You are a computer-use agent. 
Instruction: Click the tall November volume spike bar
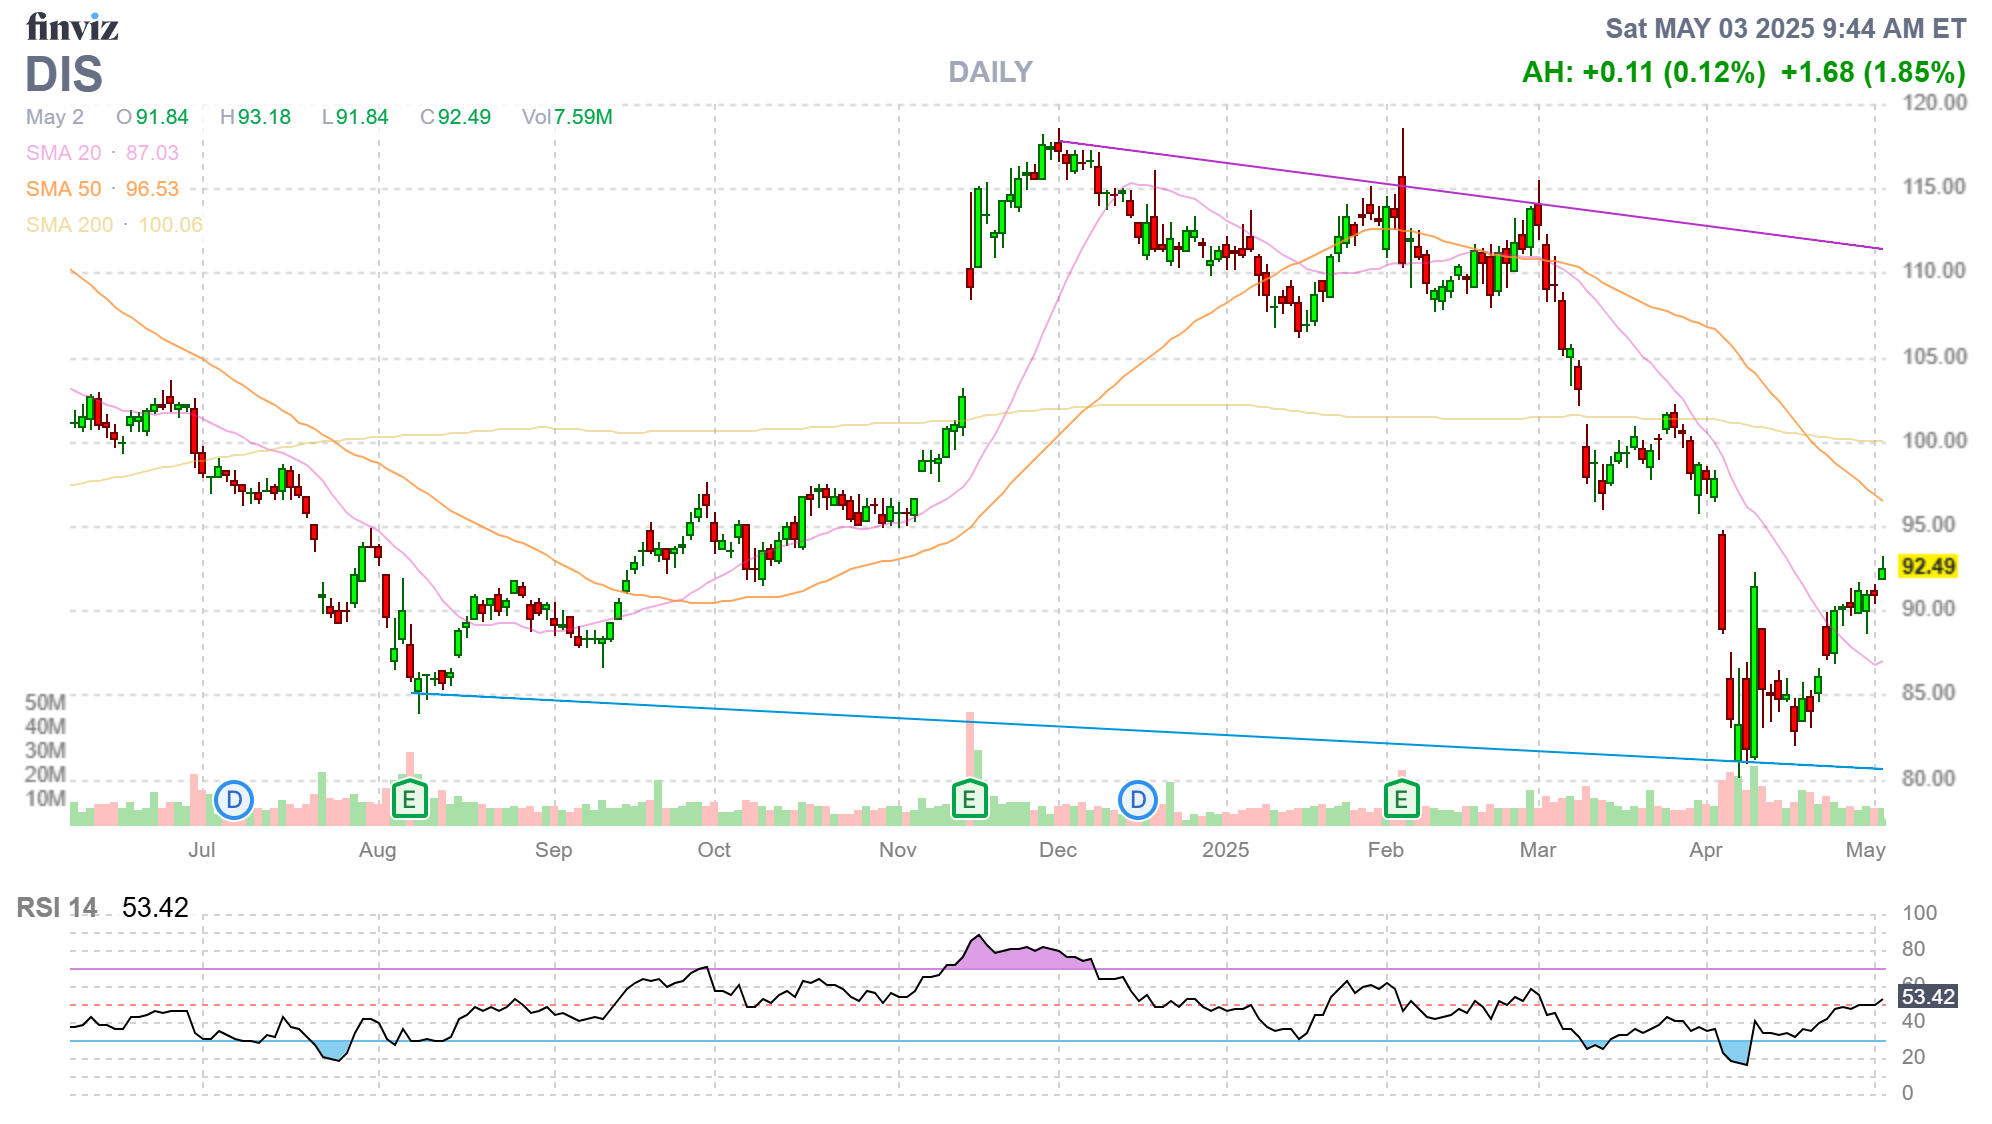969,750
